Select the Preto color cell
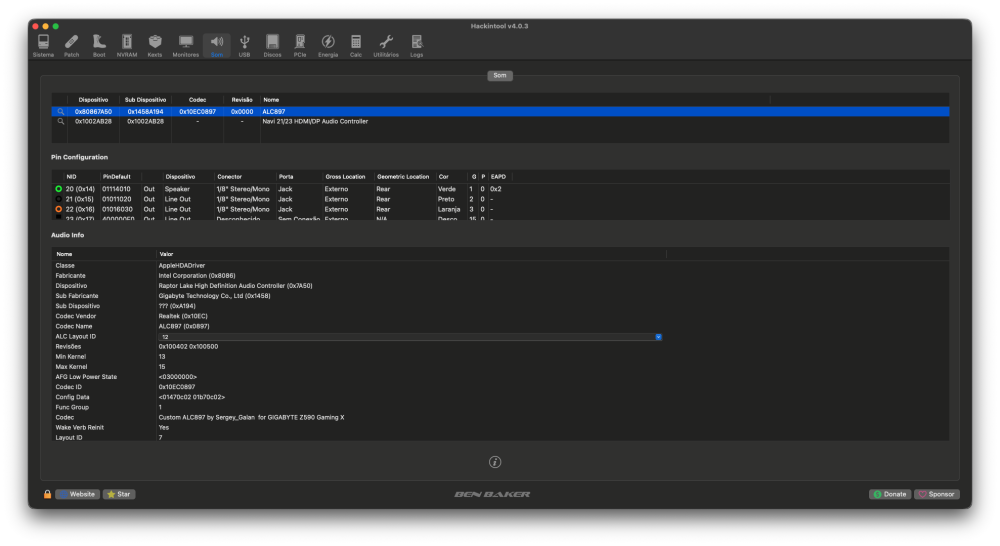This screenshot has width=1000, height=546. (446, 199)
